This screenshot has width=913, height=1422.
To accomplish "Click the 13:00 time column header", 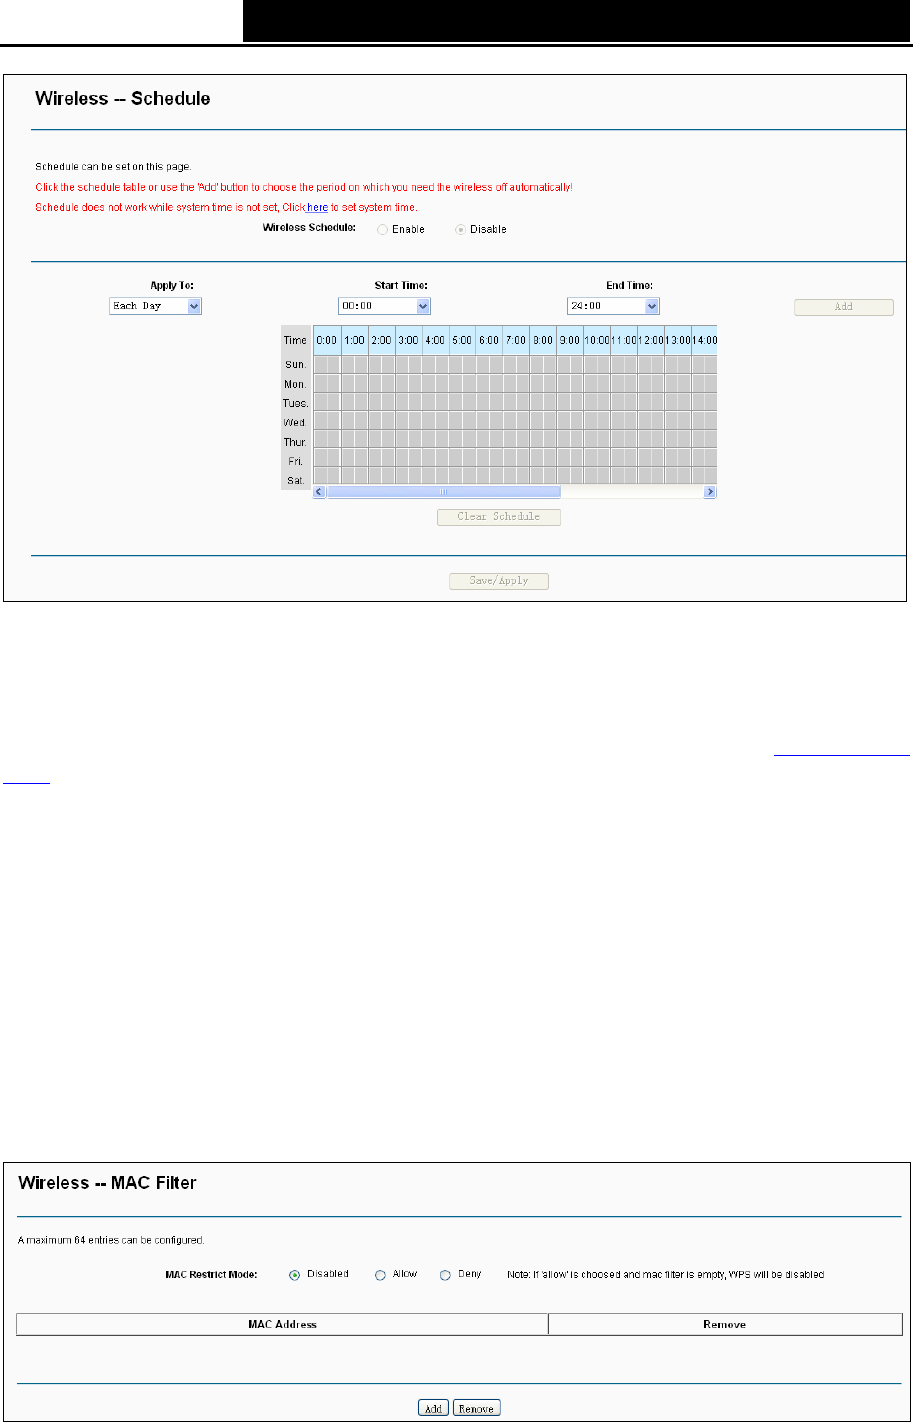I will tap(677, 340).
